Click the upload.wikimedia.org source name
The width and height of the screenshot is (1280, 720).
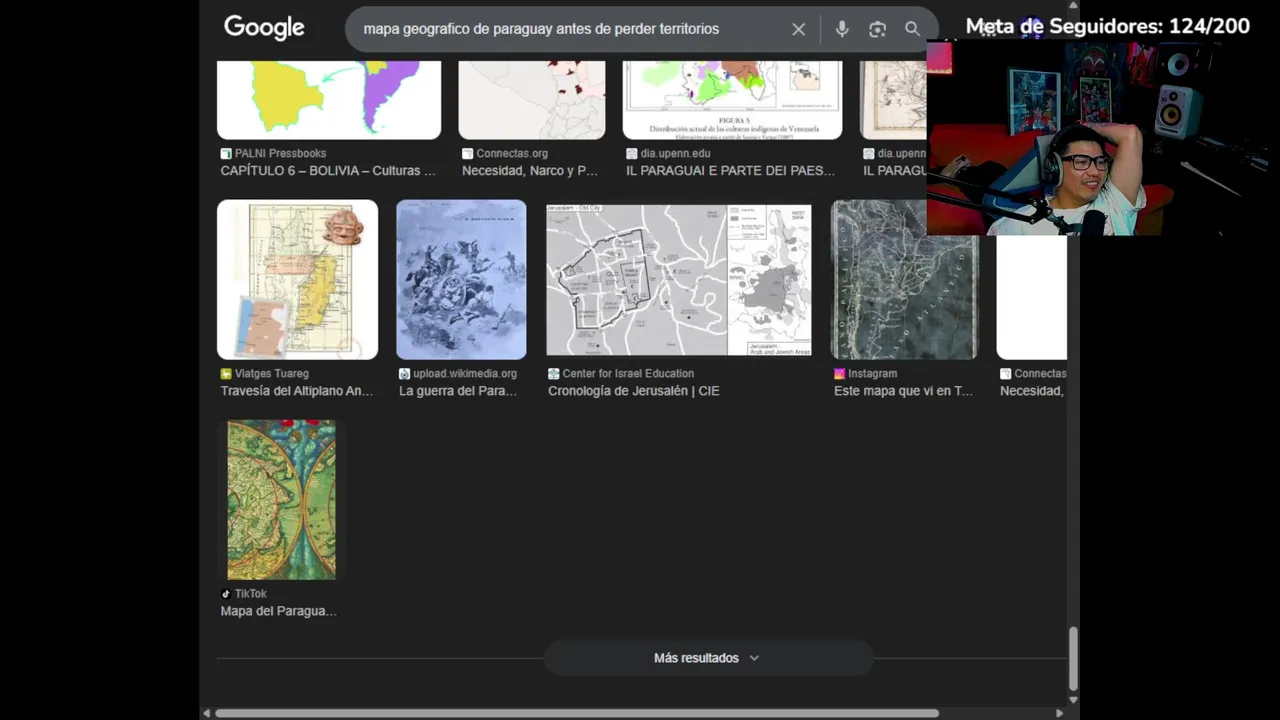click(465, 374)
